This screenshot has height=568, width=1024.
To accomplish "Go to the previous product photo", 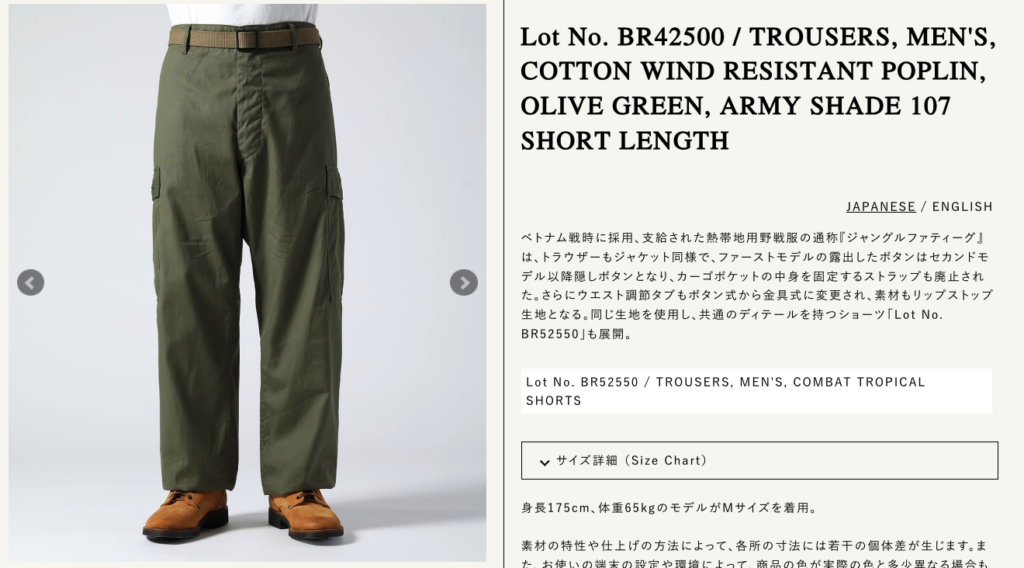I will (x=30, y=283).
